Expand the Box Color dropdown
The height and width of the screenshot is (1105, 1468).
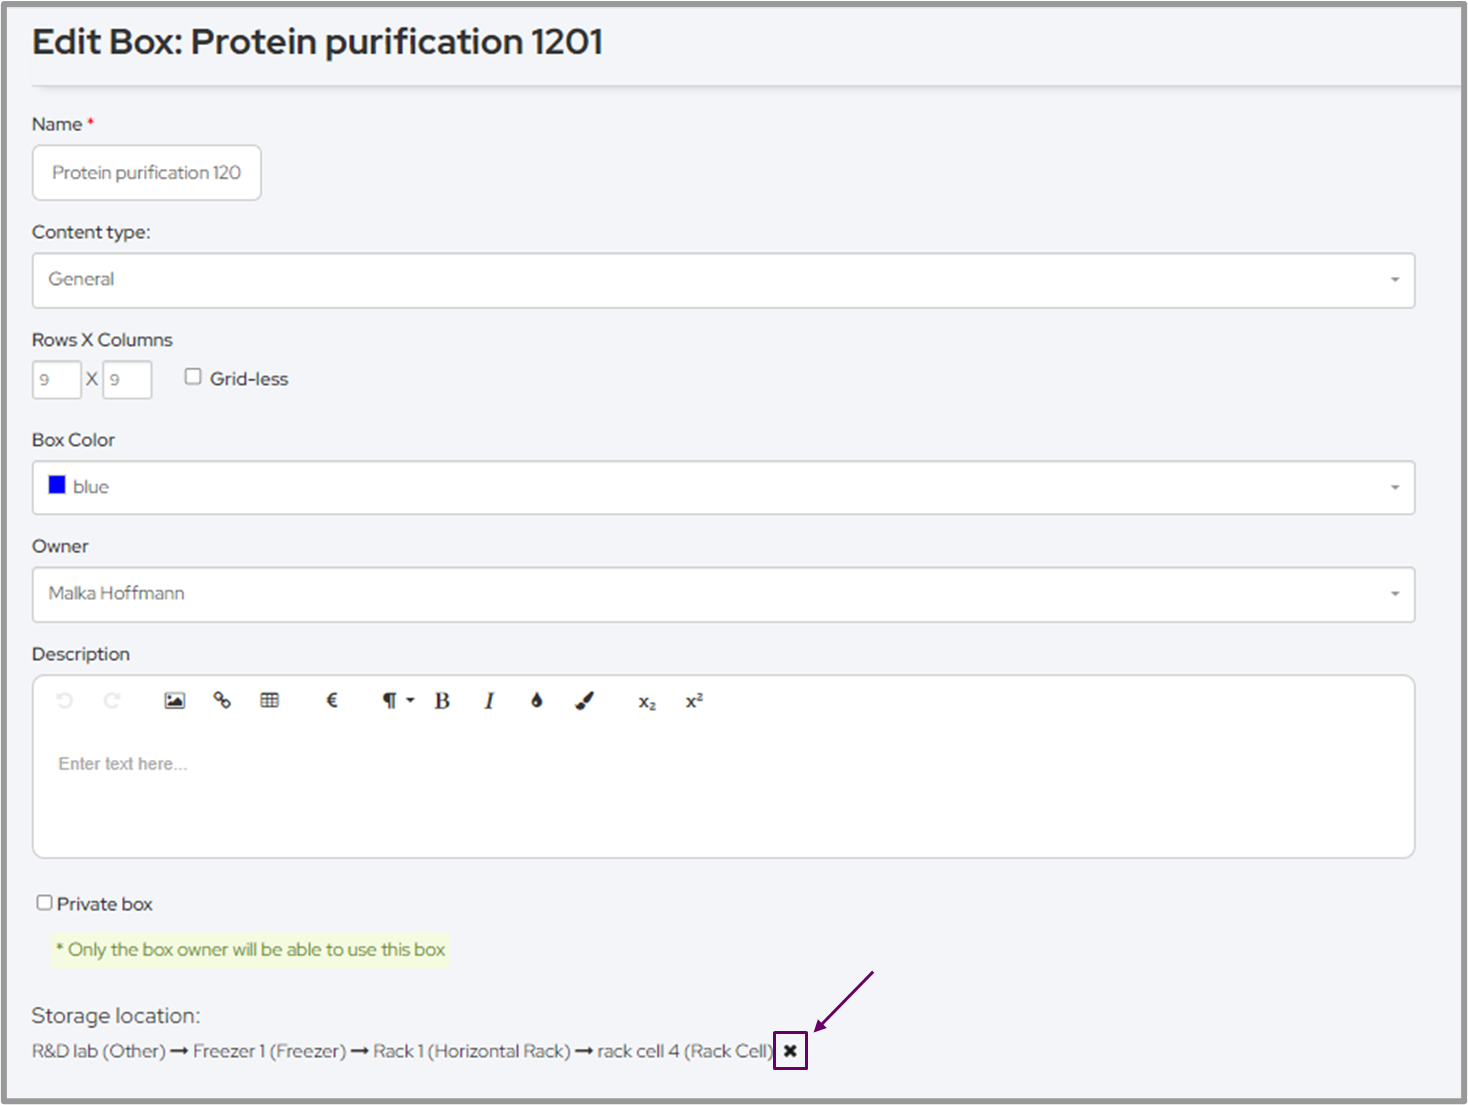[x=723, y=488]
